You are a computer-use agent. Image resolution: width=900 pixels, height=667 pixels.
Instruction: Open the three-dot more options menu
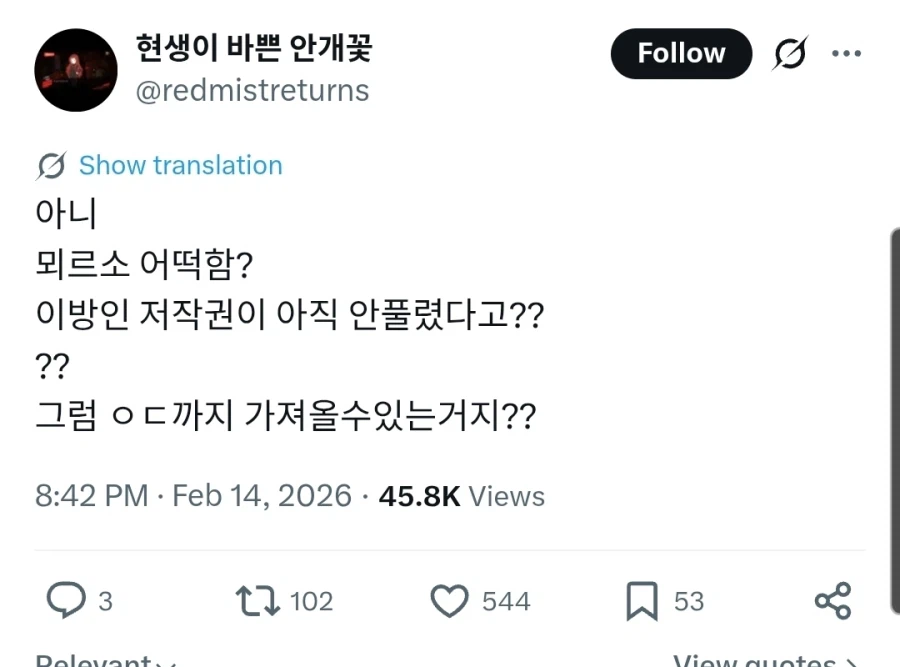coord(847,54)
